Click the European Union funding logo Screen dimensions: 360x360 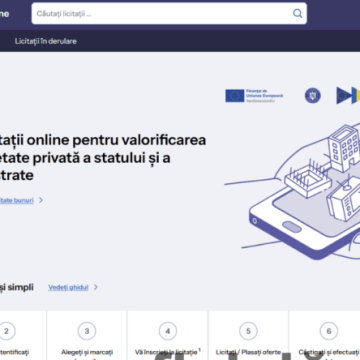tap(254, 95)
